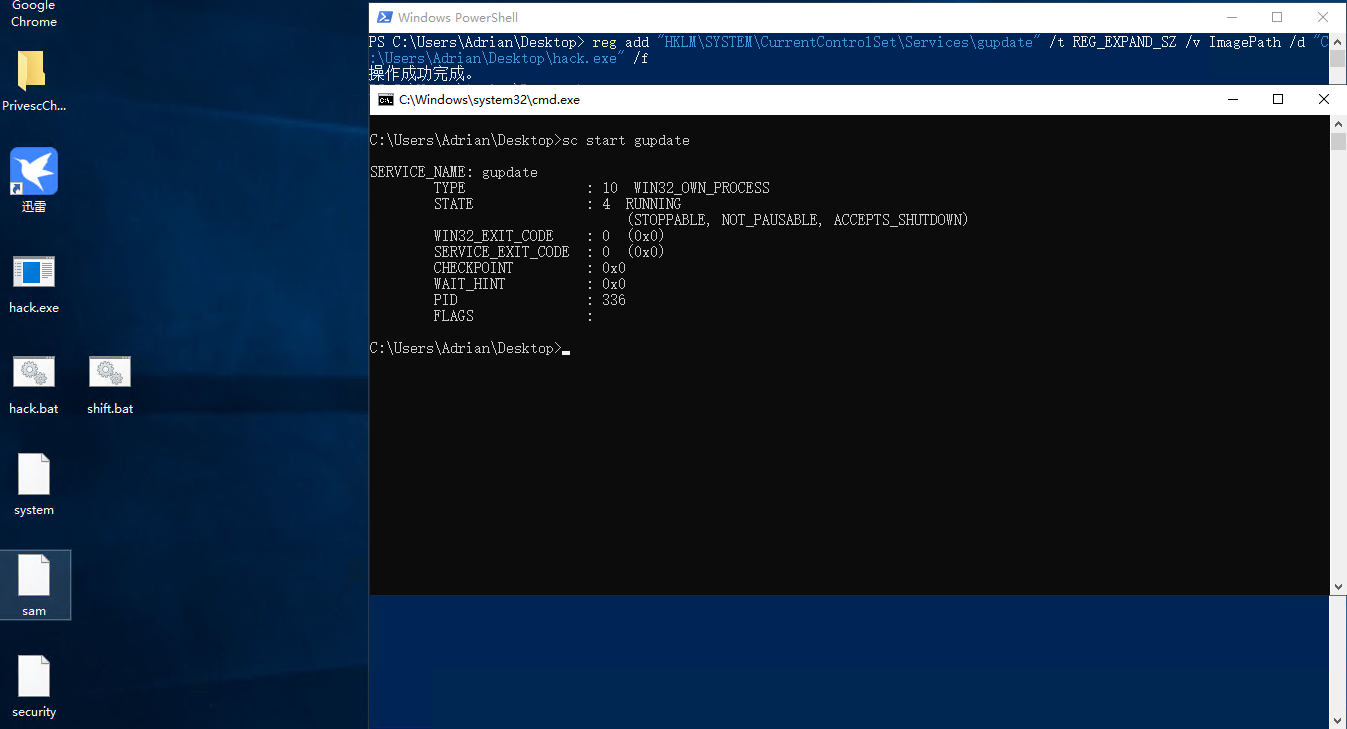Click the WIN32_EXIT_CODE line
Image resolution: width=1347 pixels, height=729 pixels.
(548, 236)
